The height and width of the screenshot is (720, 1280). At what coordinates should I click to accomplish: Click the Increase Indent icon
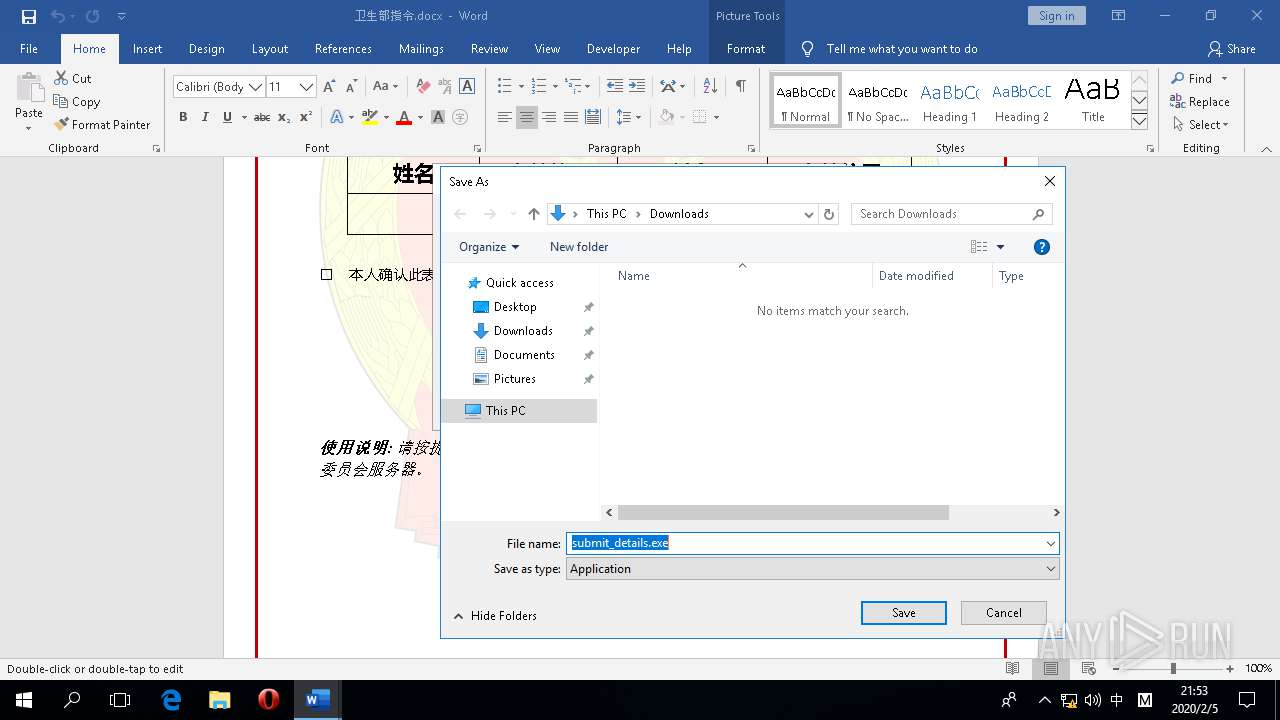(x=637, y=86)
